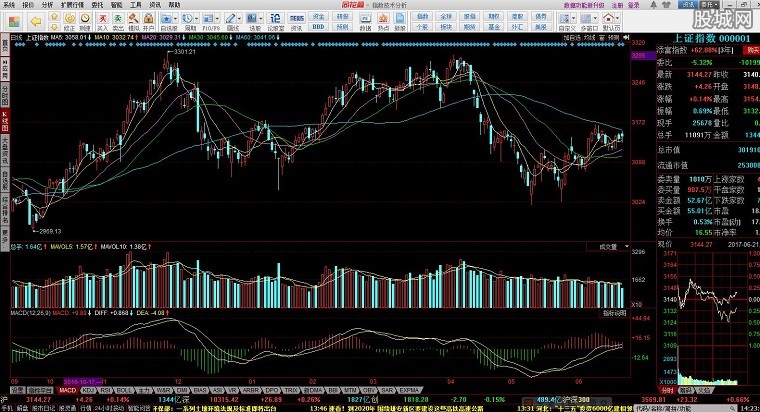Open the 工具 menu
Screen dimensions: 760x412
point(136,5)
